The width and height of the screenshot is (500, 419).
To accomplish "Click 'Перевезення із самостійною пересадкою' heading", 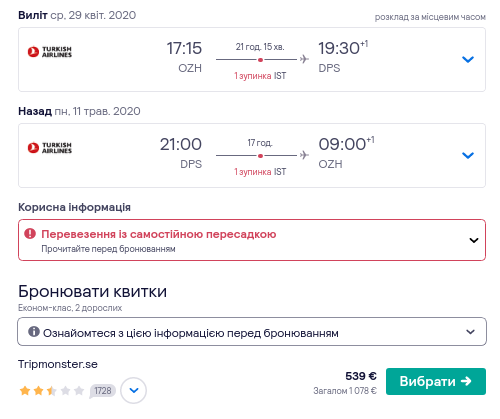I will pos(159,234).
